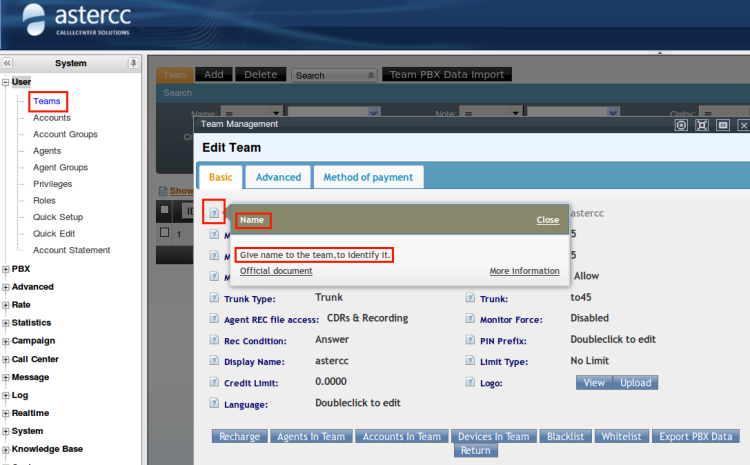Image resolution: width=750 pixels, height=465 pixels.
Task: Click the help icon beside Language
Action: 215,403
